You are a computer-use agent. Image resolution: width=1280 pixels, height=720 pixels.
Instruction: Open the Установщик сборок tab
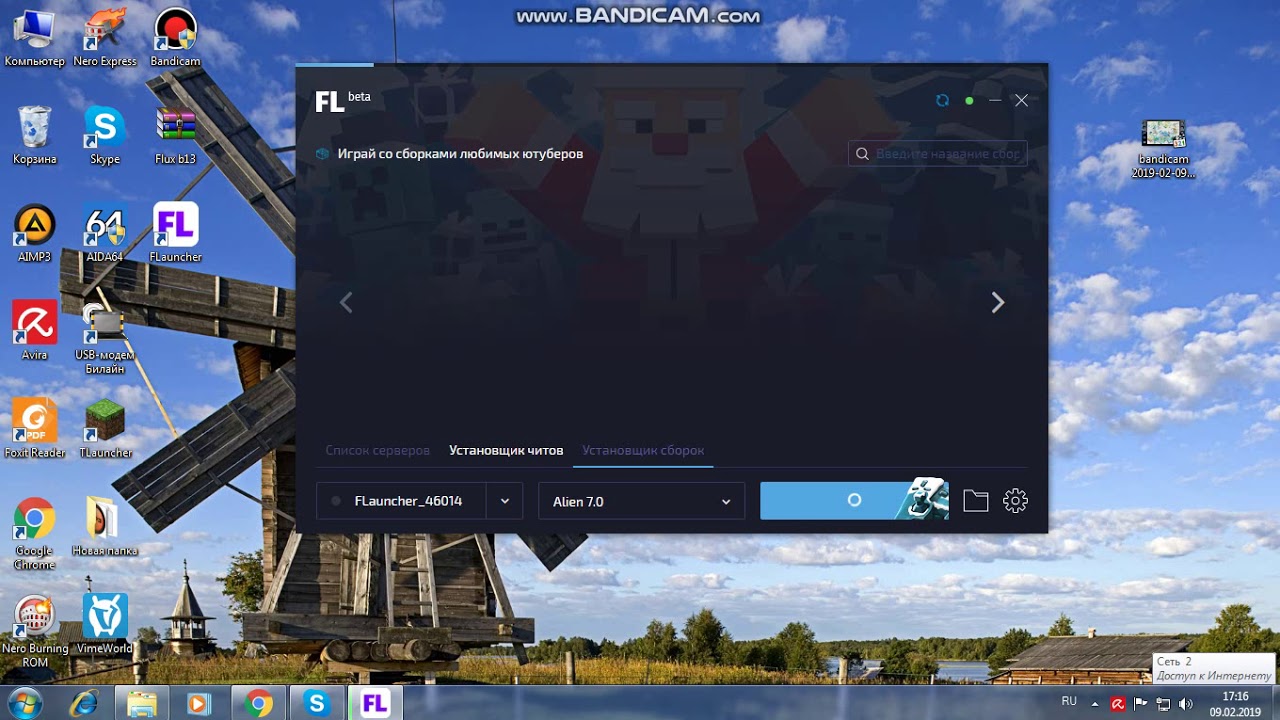[x=643, y=450]
